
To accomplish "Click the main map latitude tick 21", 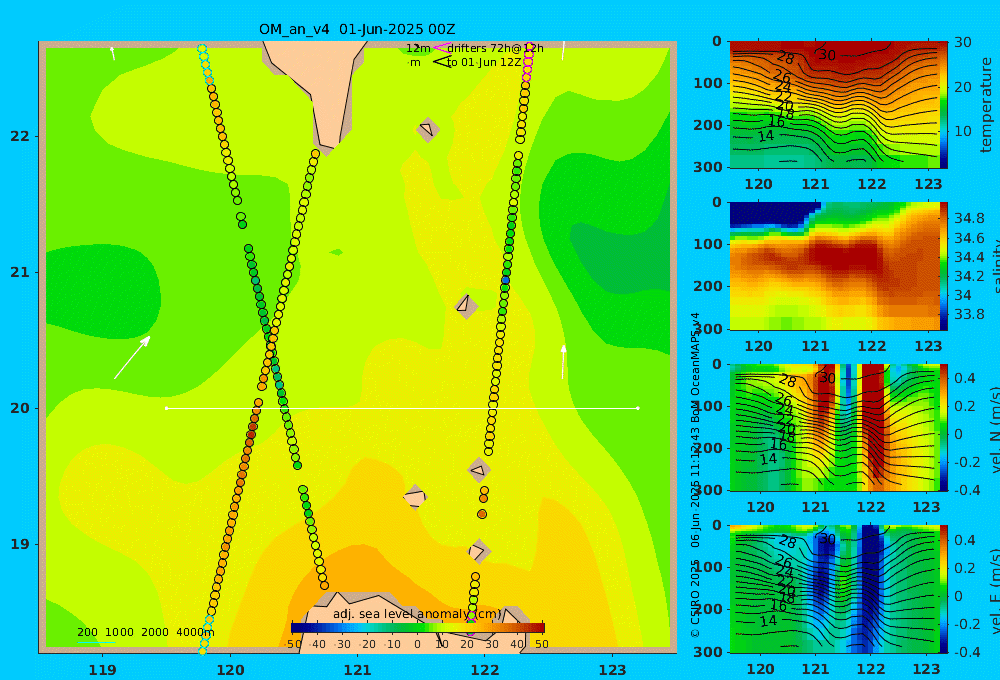I will pyautogui.click(x=20, y=272).
